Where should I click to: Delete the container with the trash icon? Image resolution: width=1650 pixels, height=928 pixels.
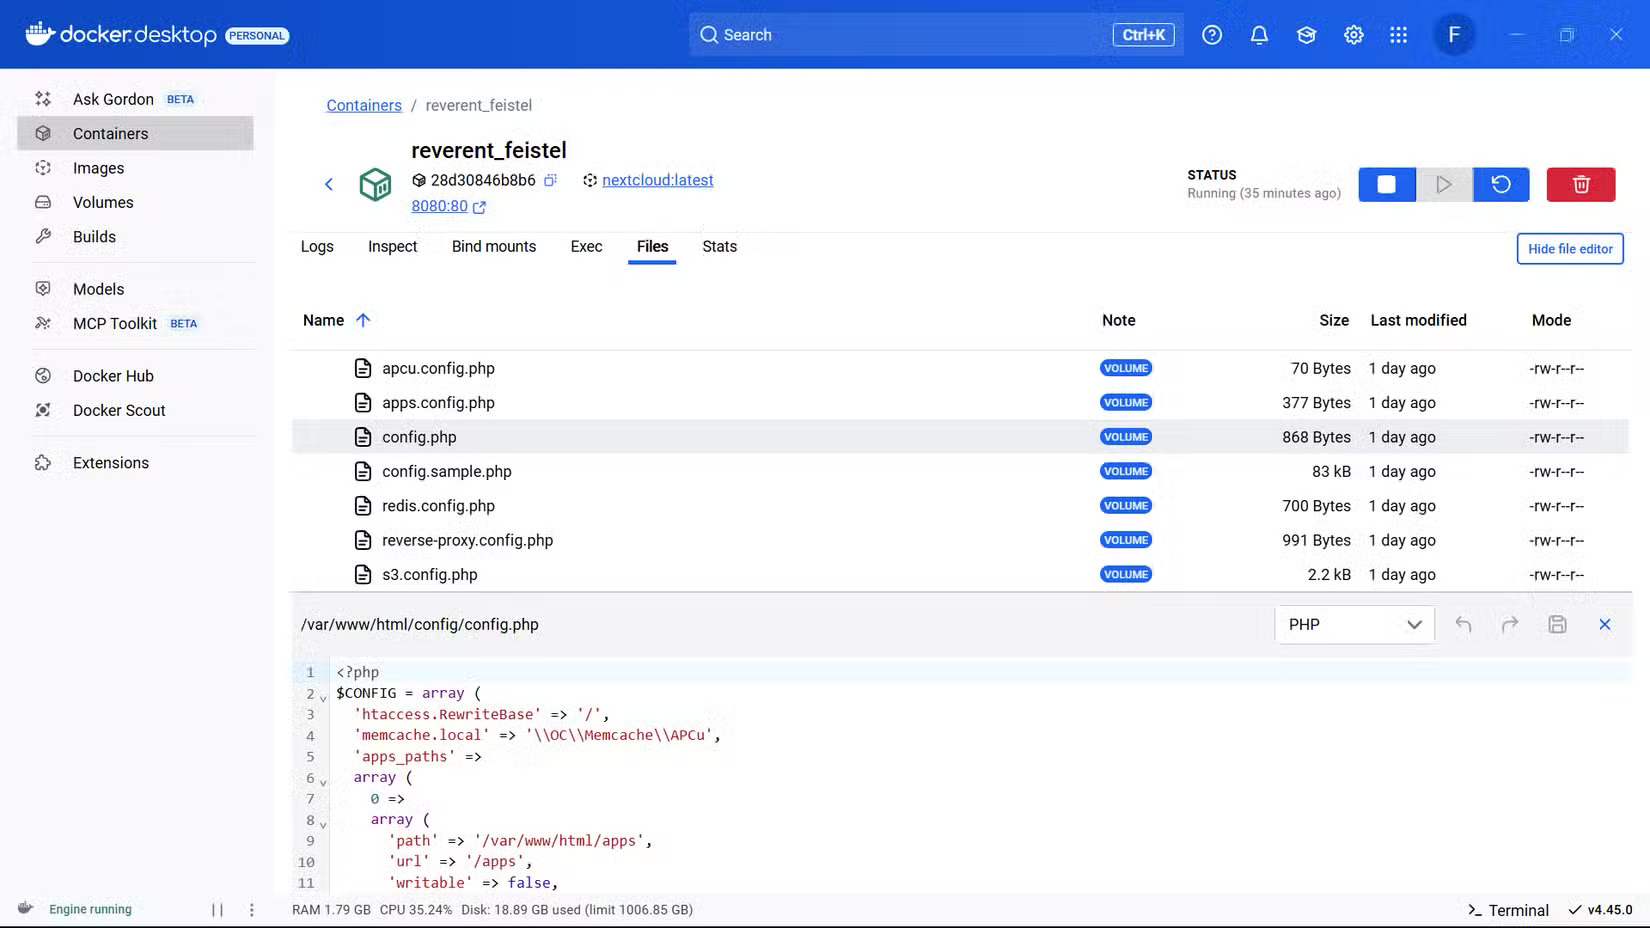(x=1580, y=184)
